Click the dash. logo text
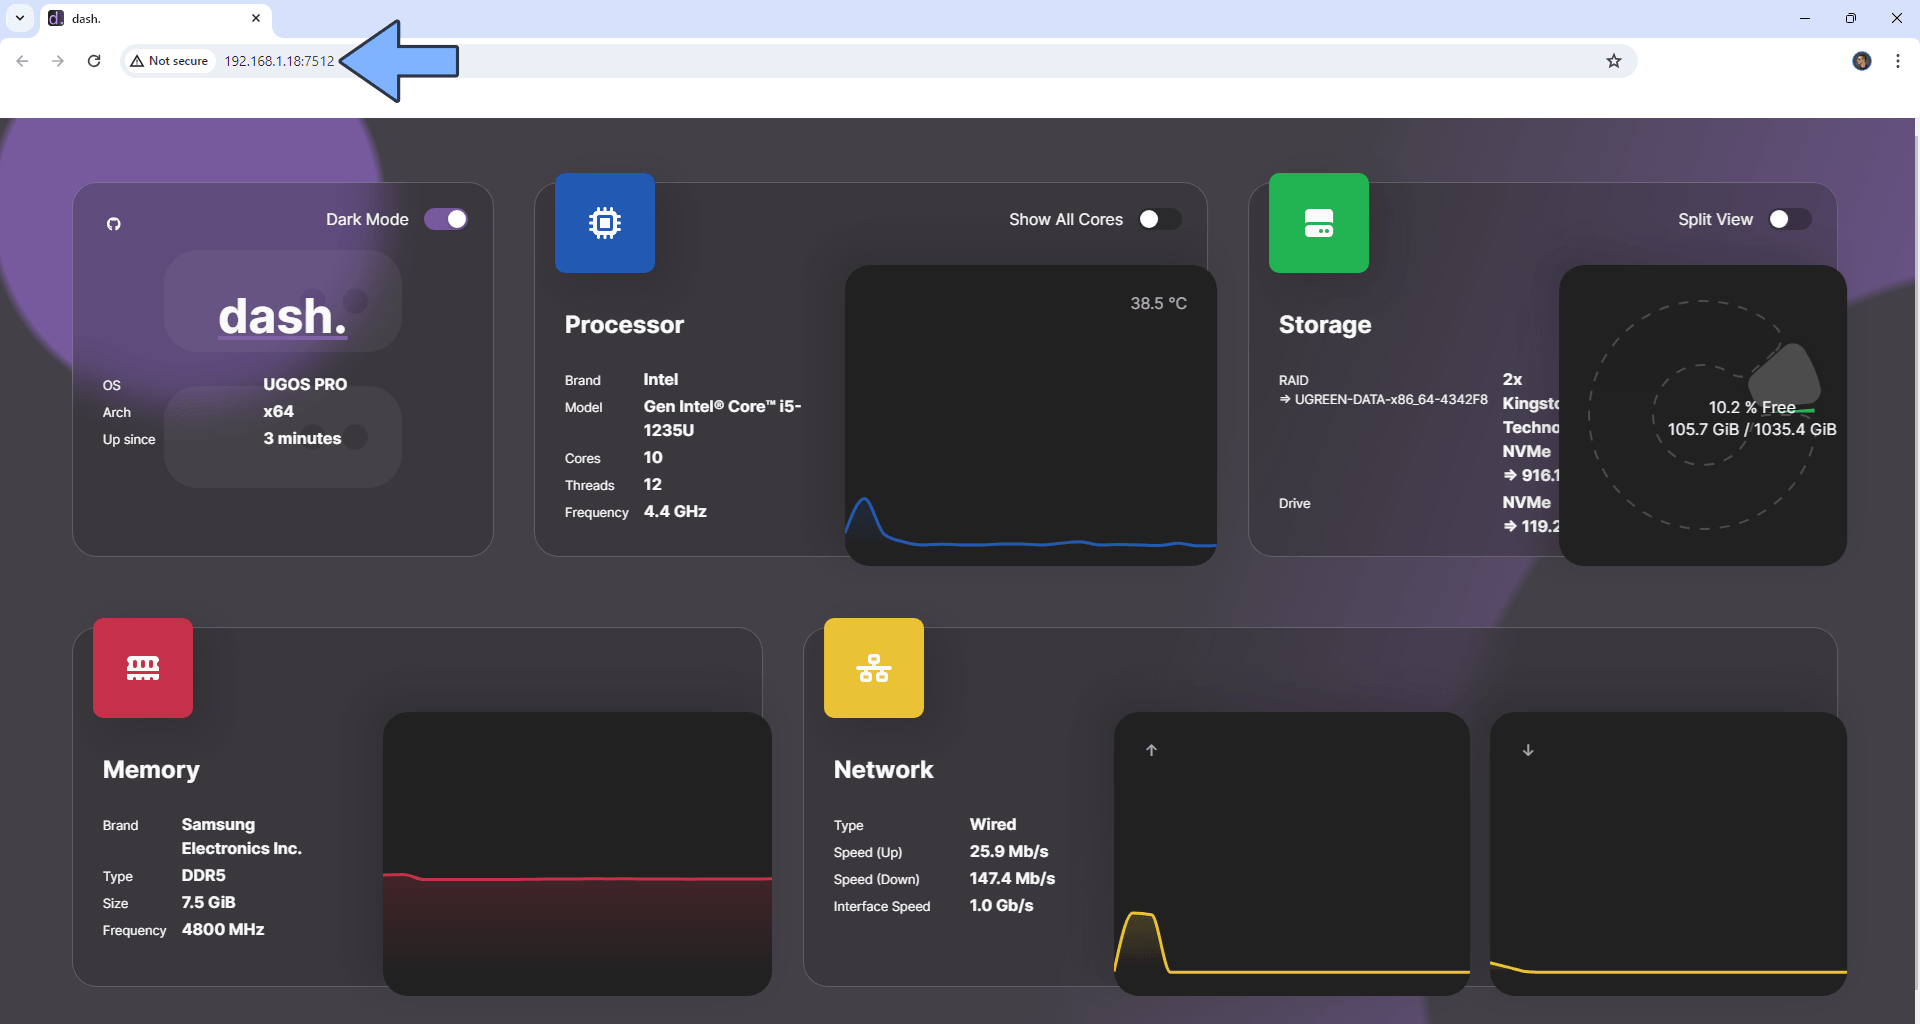This screenshot has width=1920, height=1024. (x=282, y=316)
